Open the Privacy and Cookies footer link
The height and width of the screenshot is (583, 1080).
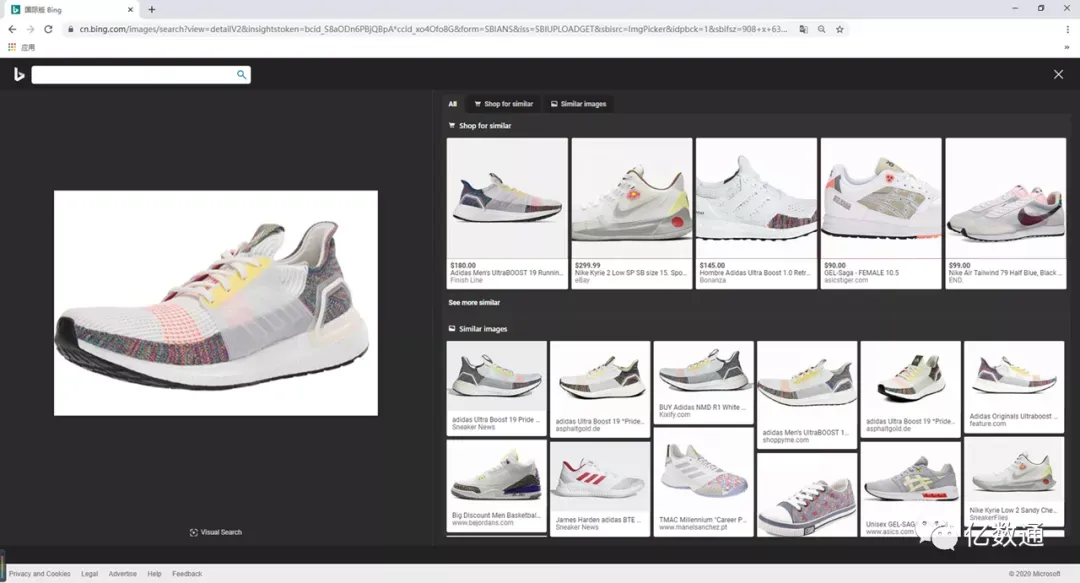tap(39, 573)
